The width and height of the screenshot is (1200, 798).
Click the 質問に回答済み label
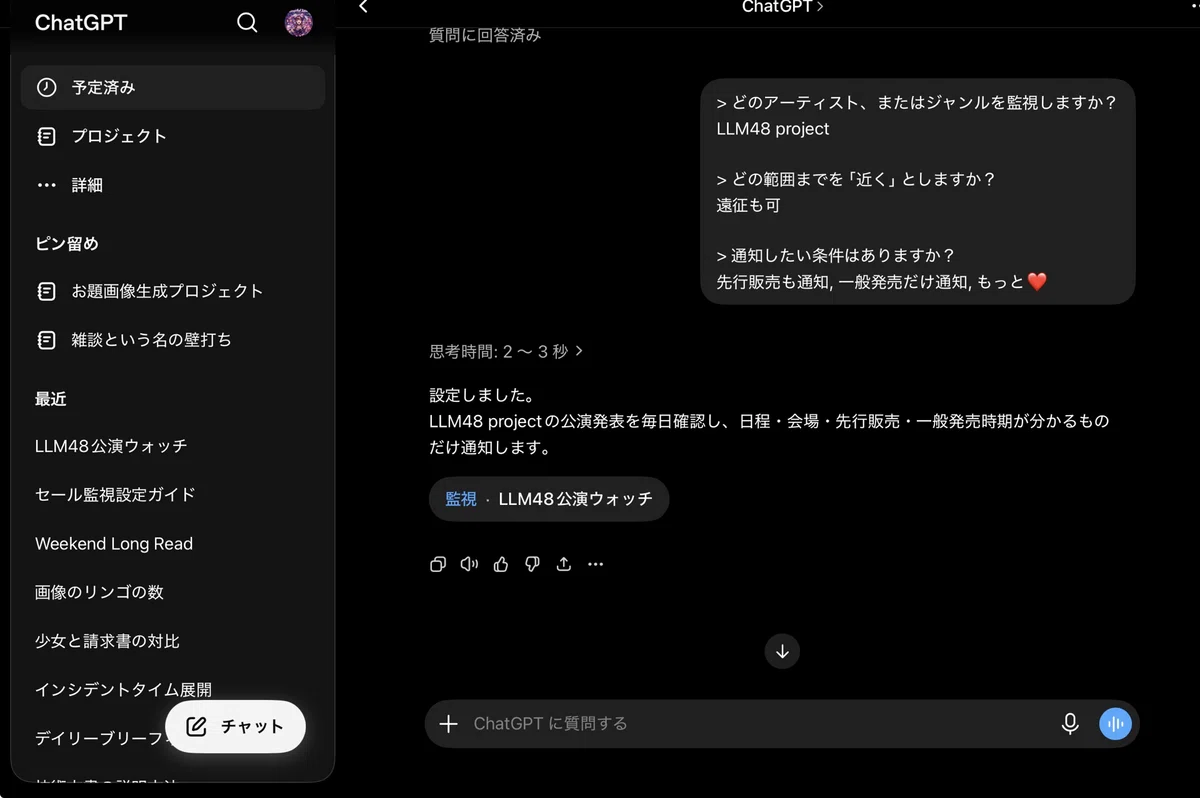tap(485, 35)
